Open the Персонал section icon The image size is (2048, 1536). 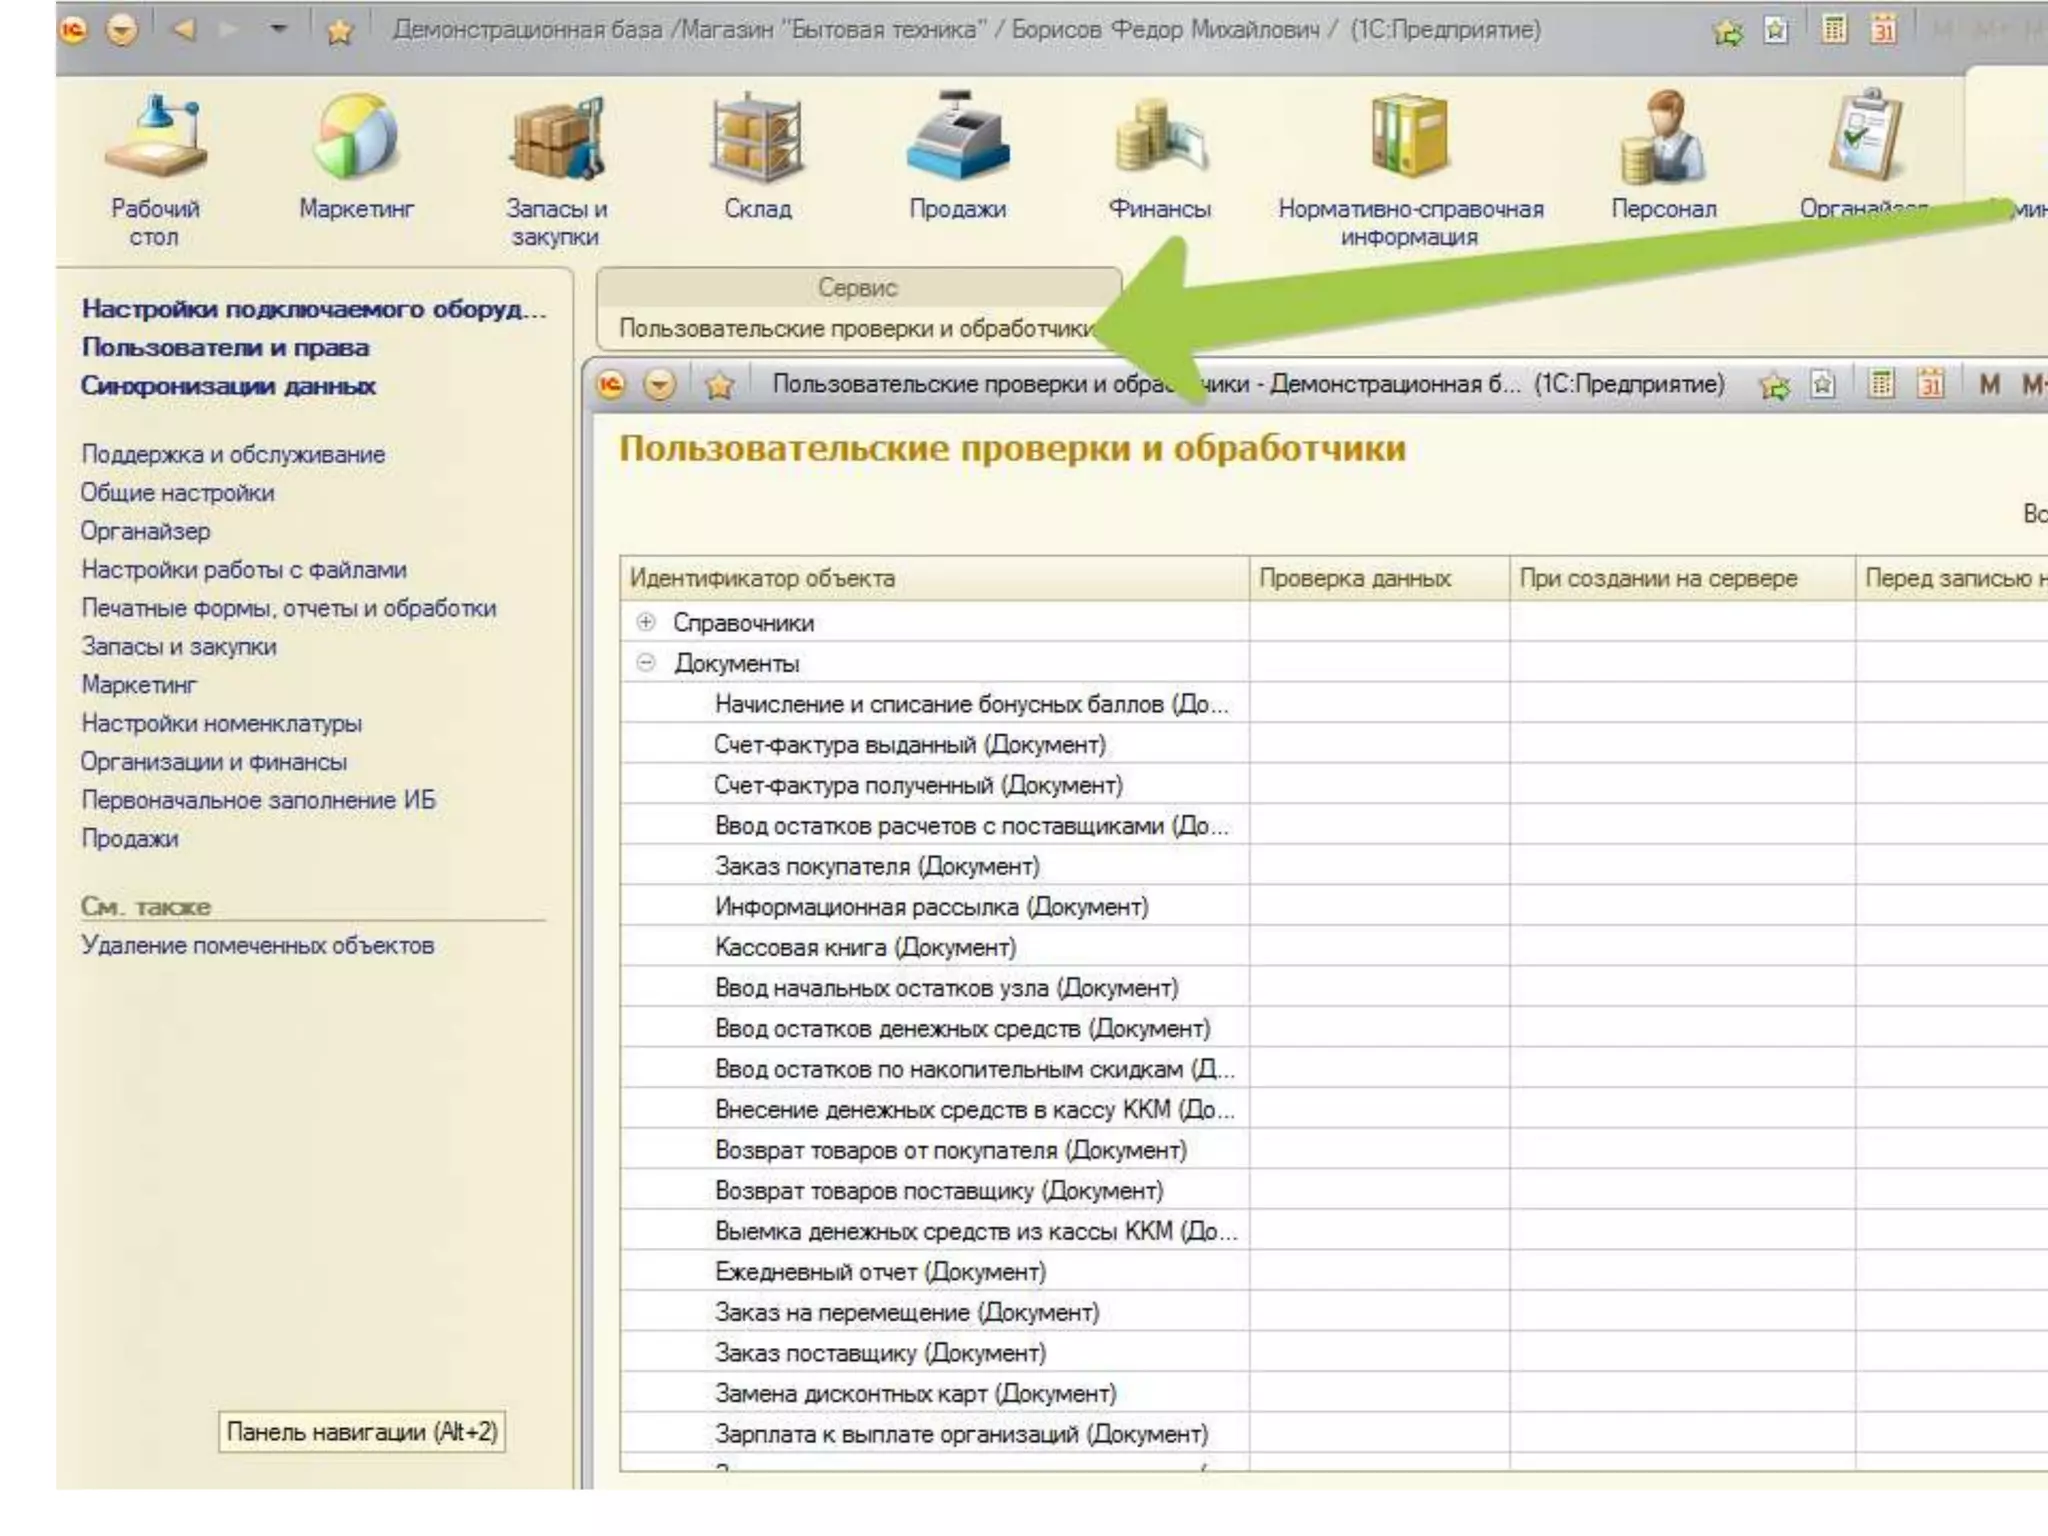click(1663, 139)
